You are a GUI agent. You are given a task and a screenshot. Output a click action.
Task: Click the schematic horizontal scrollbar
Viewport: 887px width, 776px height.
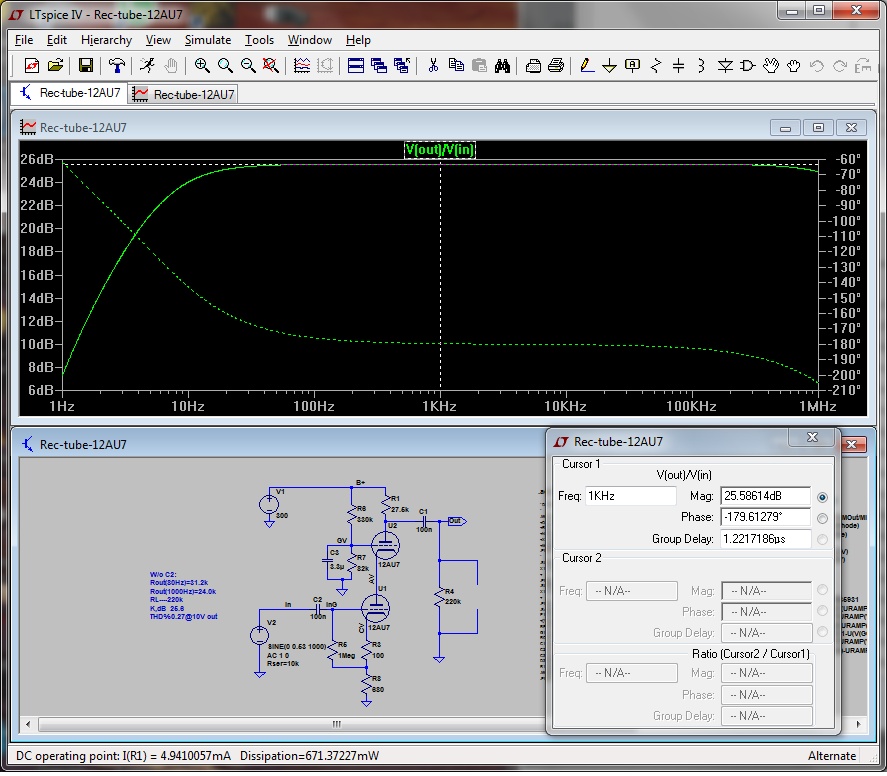(337, 724)
